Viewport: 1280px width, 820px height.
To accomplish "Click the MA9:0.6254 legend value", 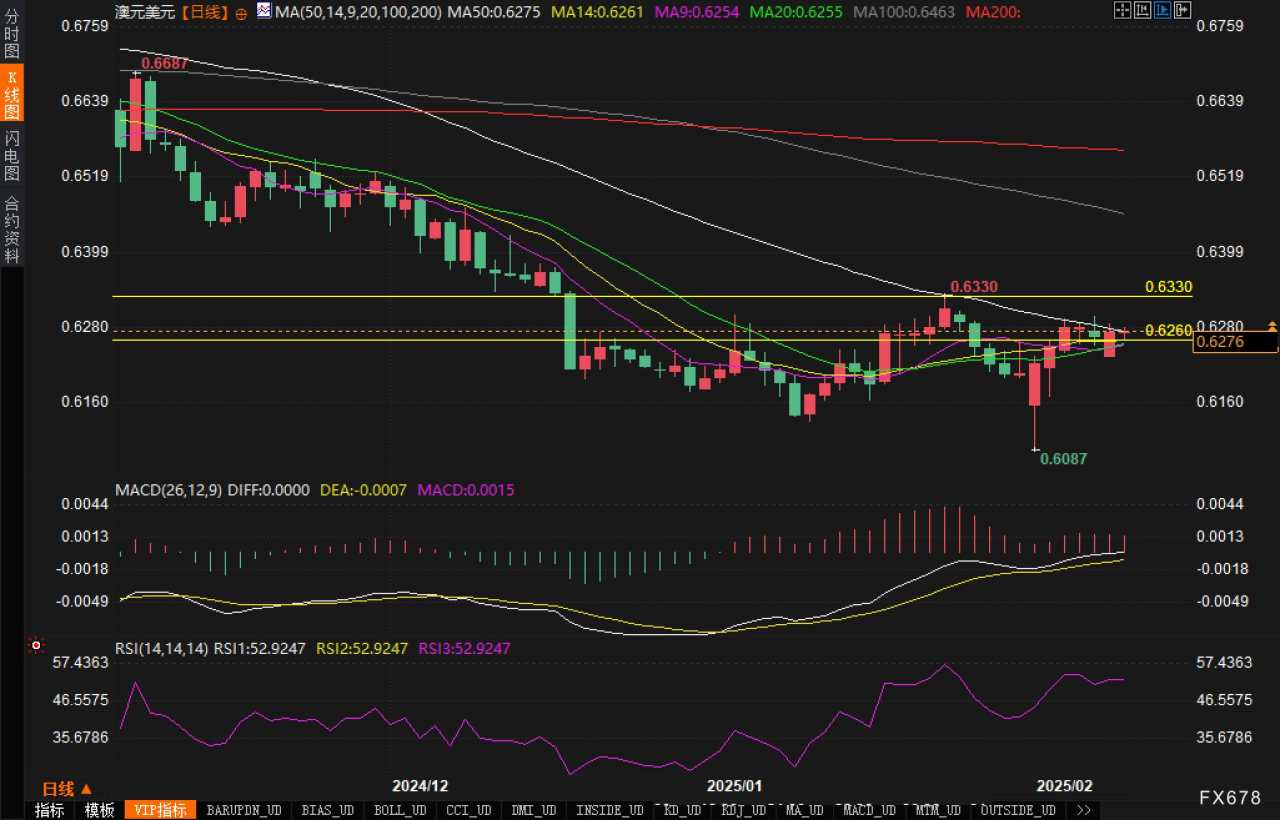I will (x=696, y=12).
